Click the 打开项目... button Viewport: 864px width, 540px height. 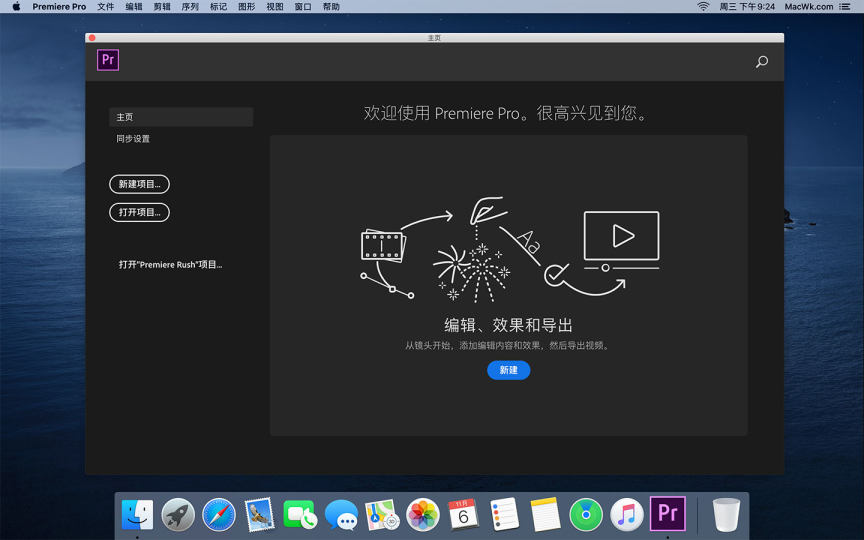(139, 212)
